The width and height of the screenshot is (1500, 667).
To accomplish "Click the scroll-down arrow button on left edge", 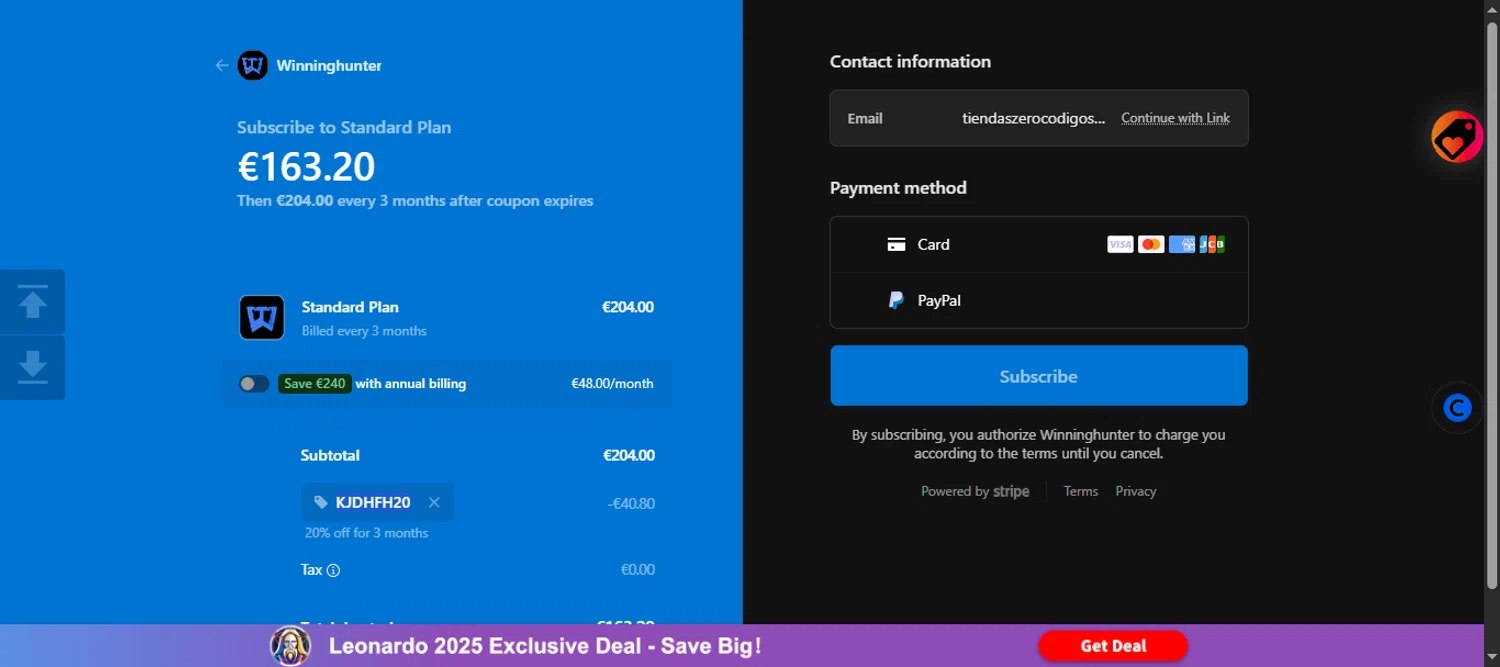I will pyautogui.click(x=33, y=368).
